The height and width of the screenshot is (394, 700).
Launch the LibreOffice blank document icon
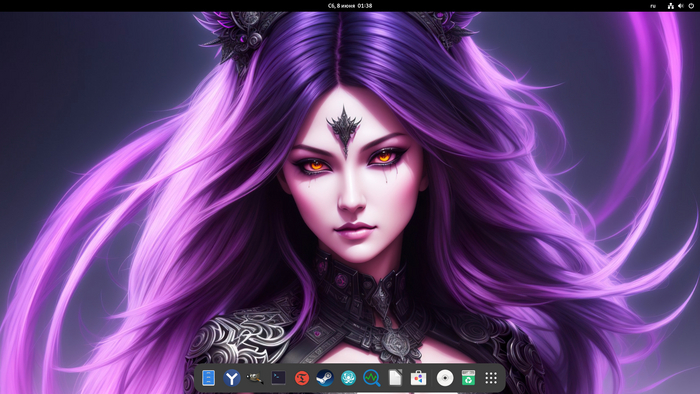coord(395,378)
